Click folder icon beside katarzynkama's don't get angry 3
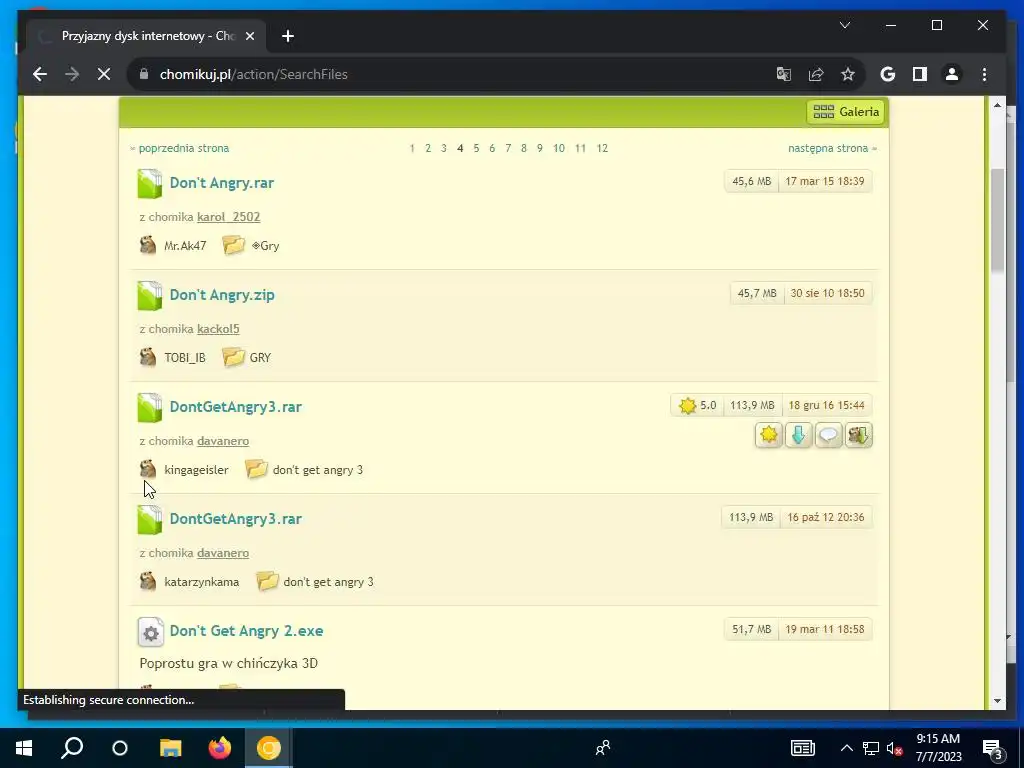 coord(267,581)
